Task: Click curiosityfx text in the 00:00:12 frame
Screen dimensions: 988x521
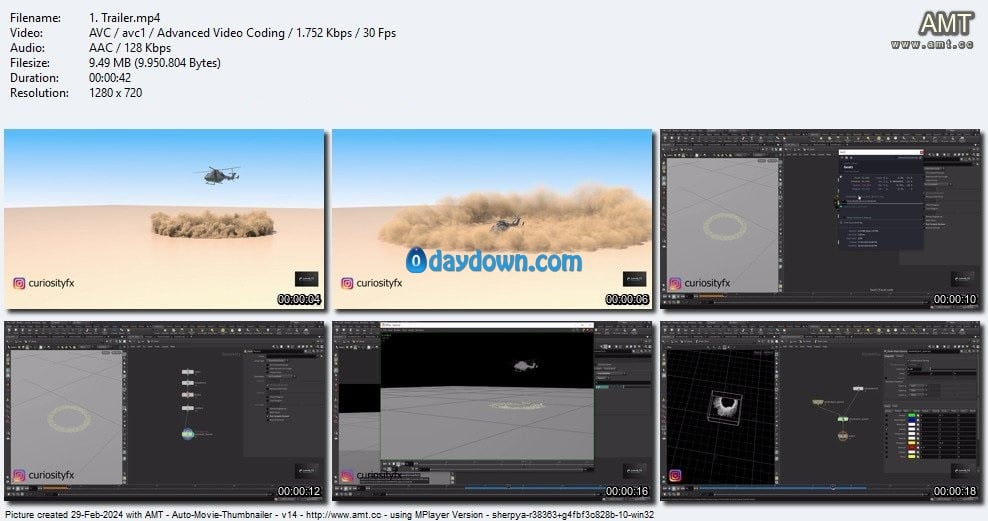Action: 52,475
